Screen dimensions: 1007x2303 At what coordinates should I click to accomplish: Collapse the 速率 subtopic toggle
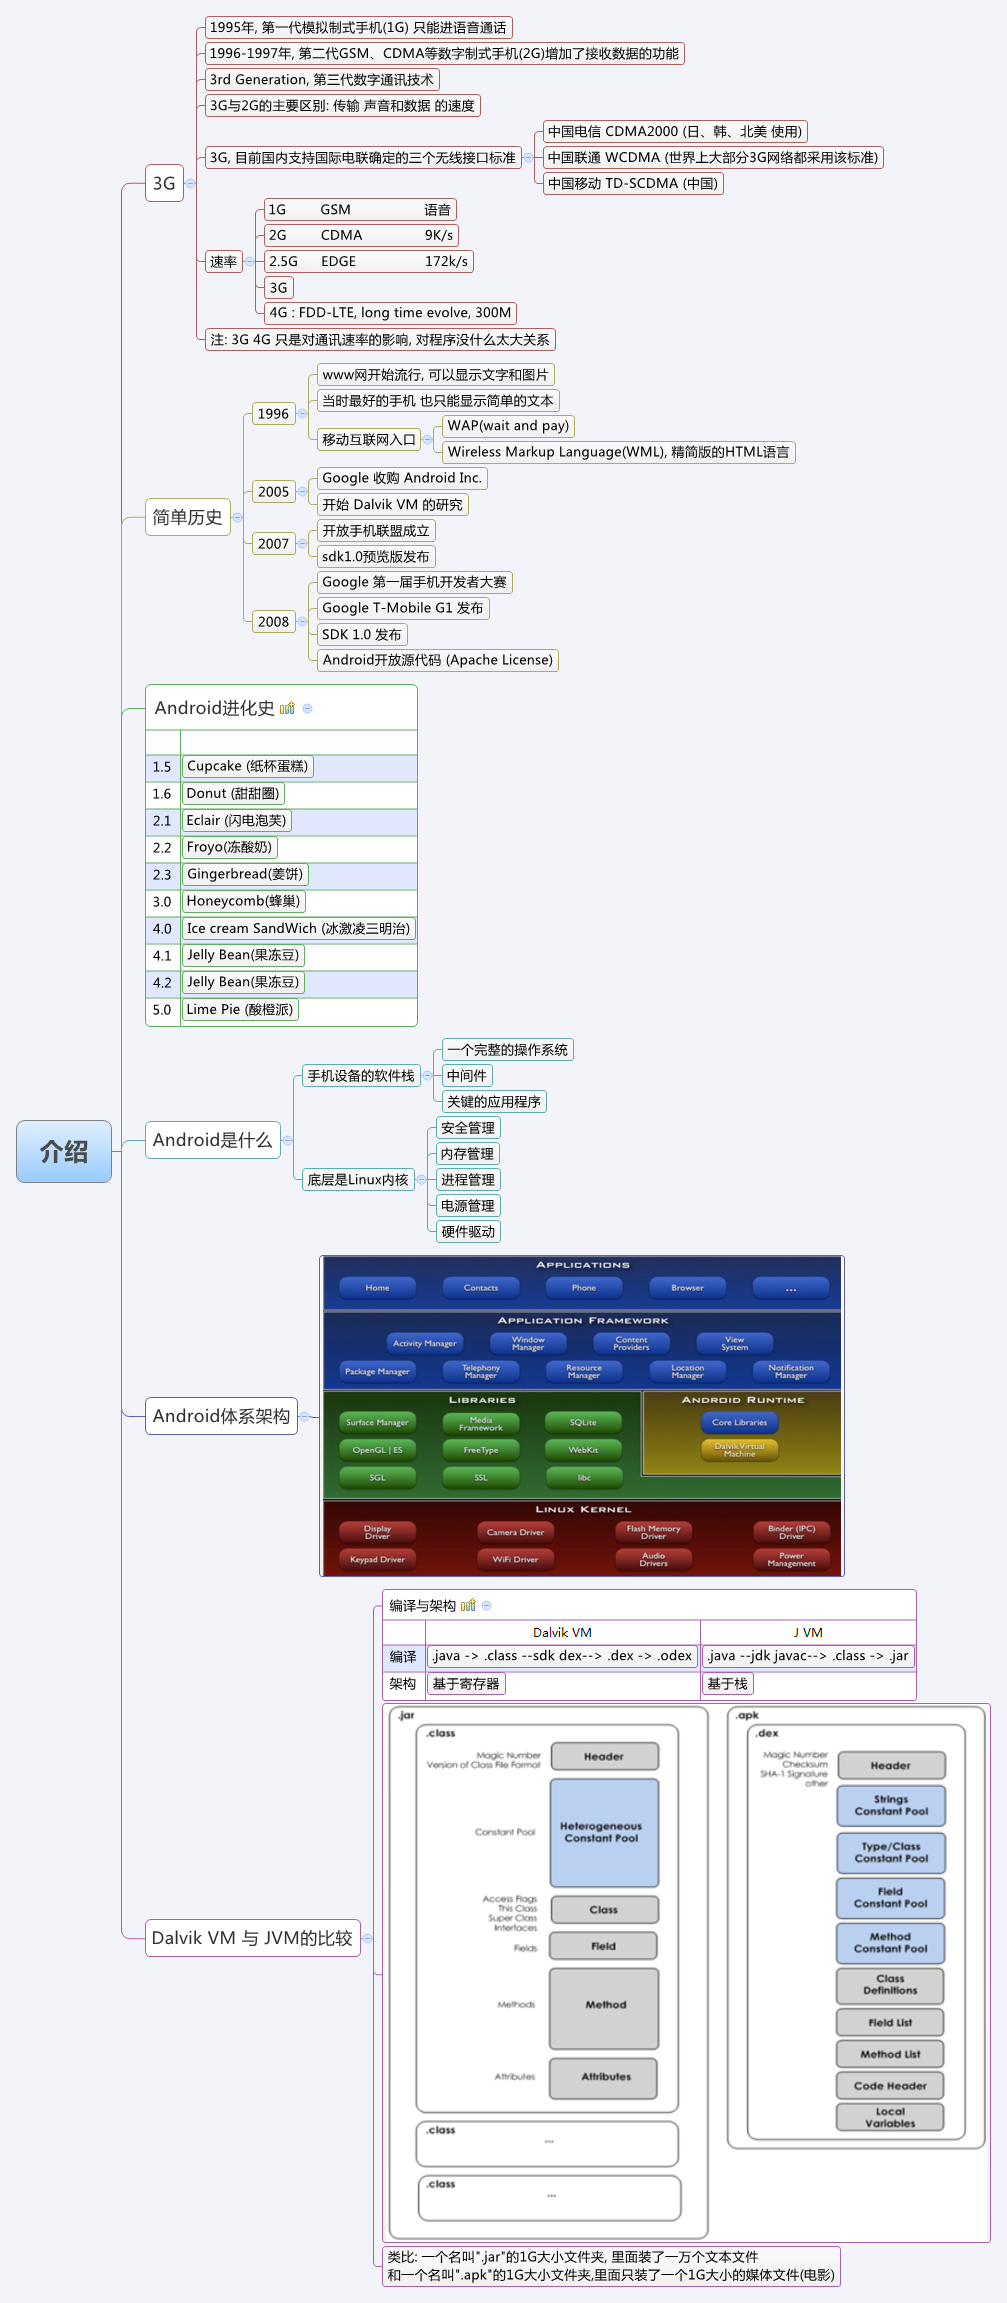(x=249, y=261)
